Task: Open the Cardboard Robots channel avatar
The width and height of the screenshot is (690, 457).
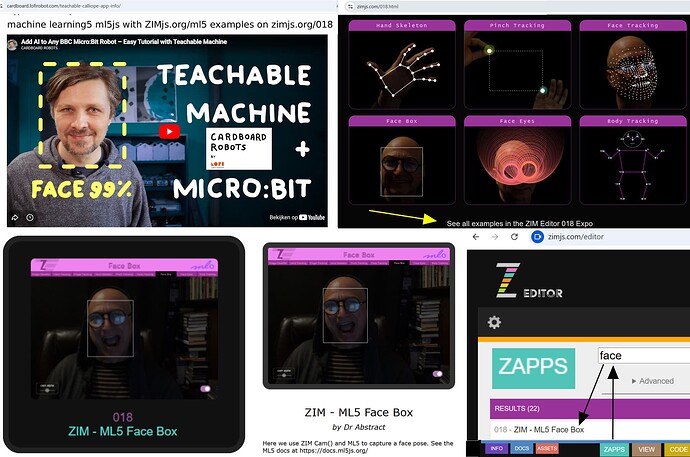Action: [x=12, y=44]
